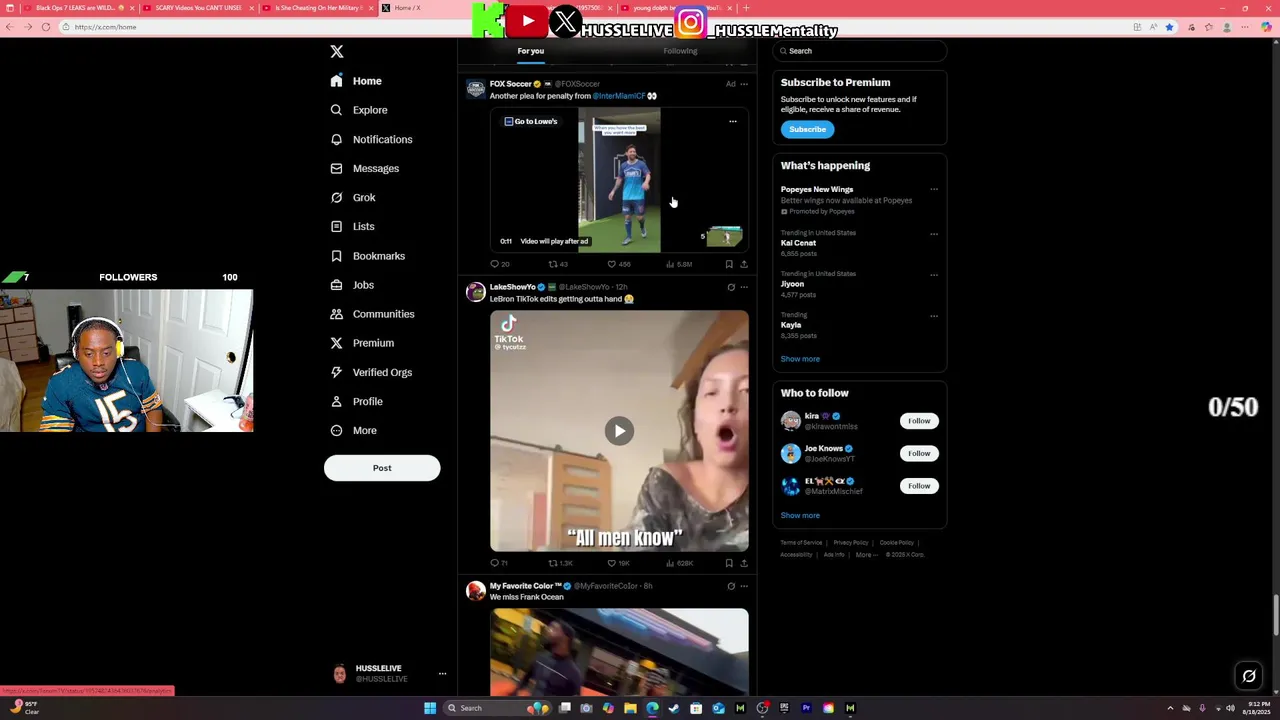
Task: Open more options on My Favorite Color post
Action: pos(743,586)
